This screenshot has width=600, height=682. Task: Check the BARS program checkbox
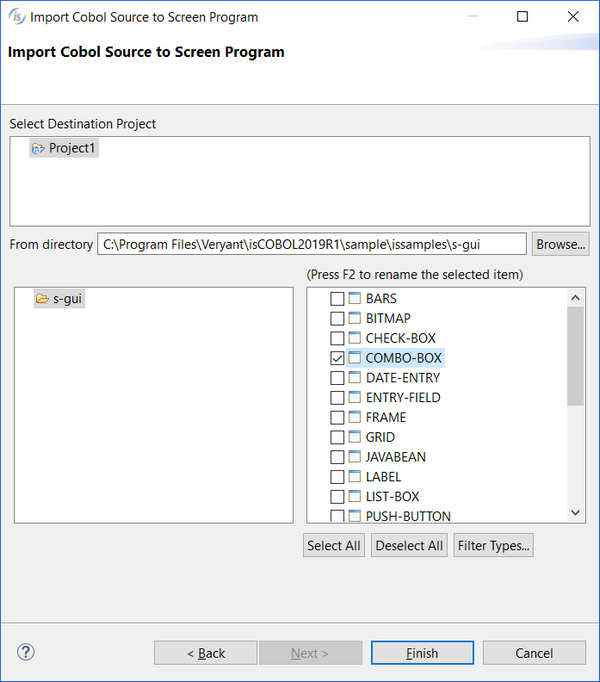tap(337, 299)
